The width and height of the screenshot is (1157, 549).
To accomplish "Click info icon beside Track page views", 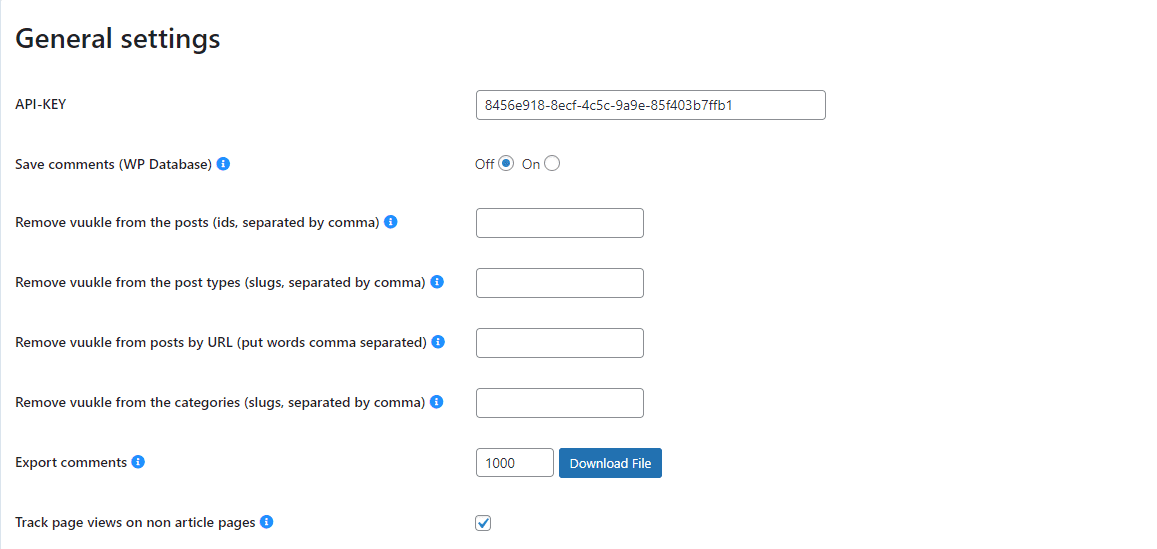I will click(x=267, y=522).
